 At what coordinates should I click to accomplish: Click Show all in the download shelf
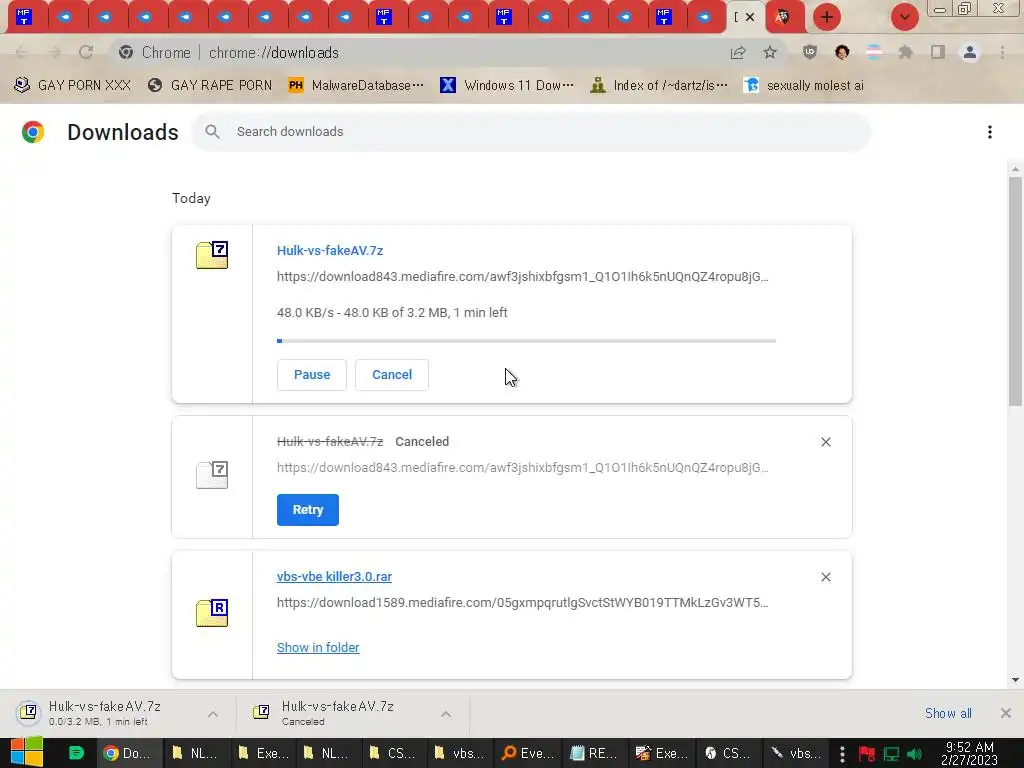(948, 713)
